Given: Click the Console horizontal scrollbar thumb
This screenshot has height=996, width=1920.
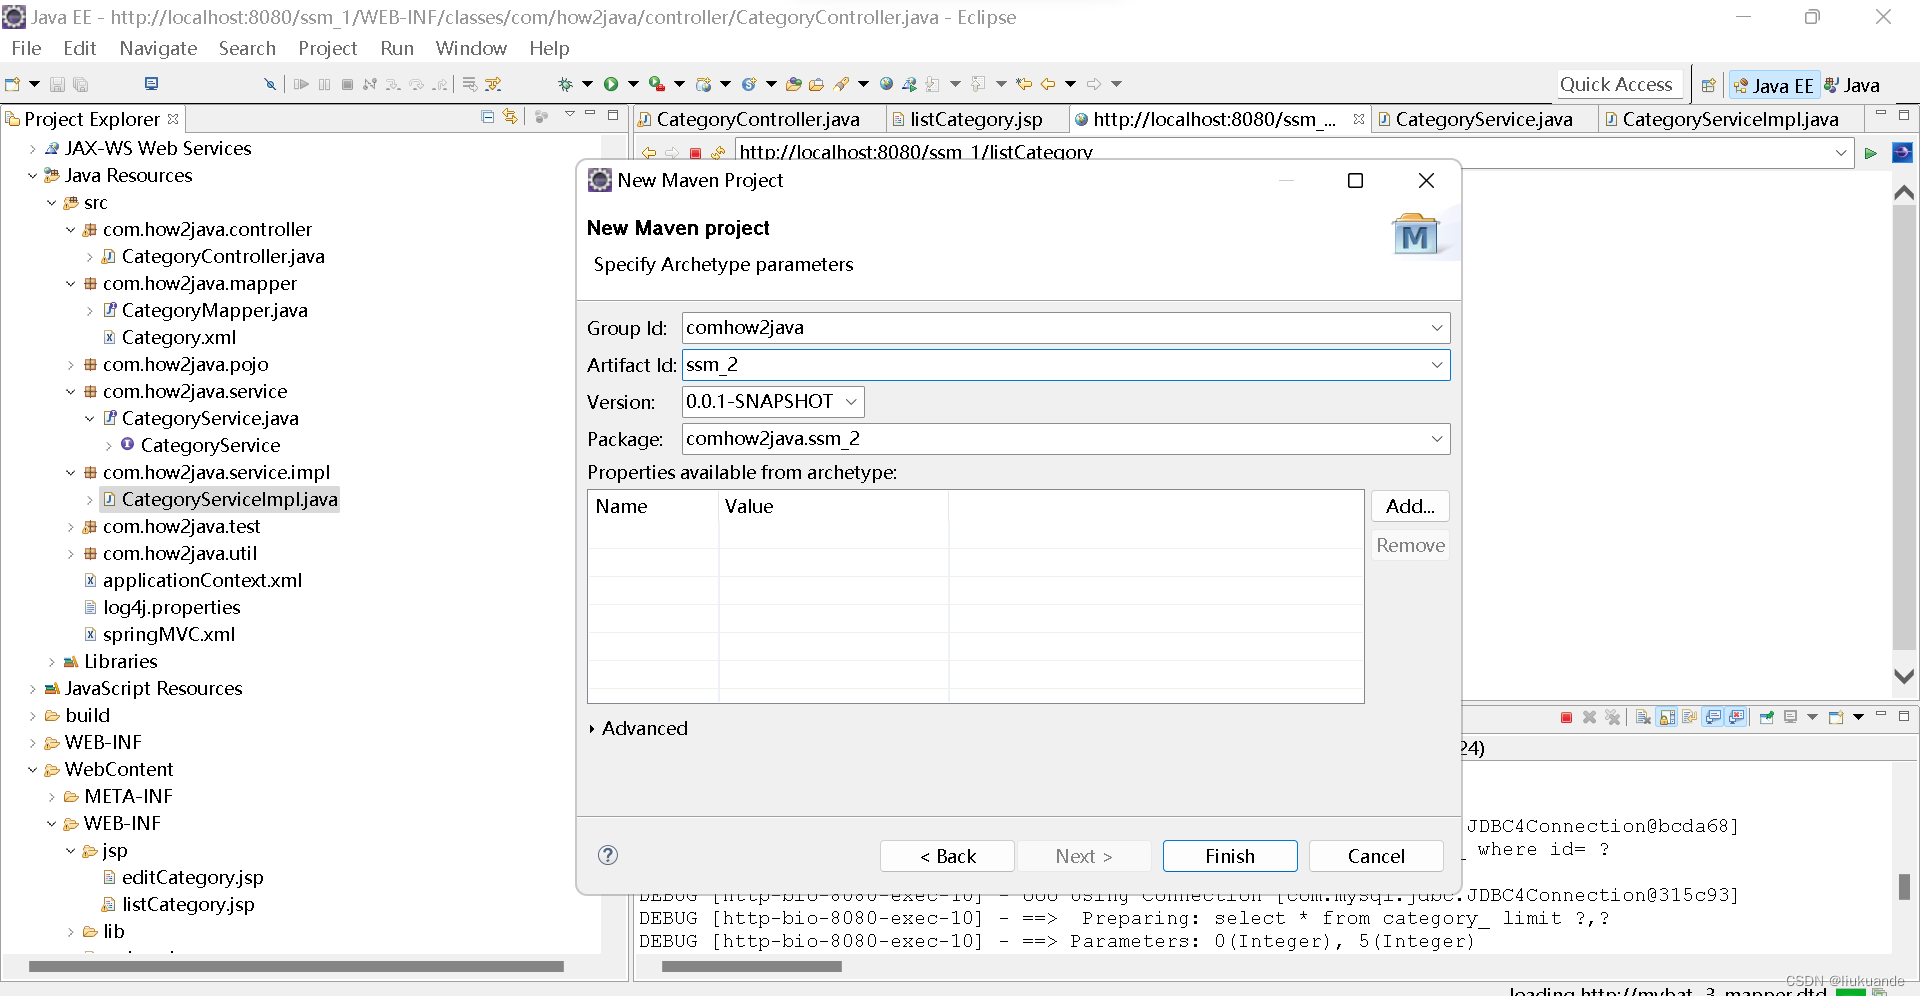Looking at the screenshot, I should click(751, 967).
